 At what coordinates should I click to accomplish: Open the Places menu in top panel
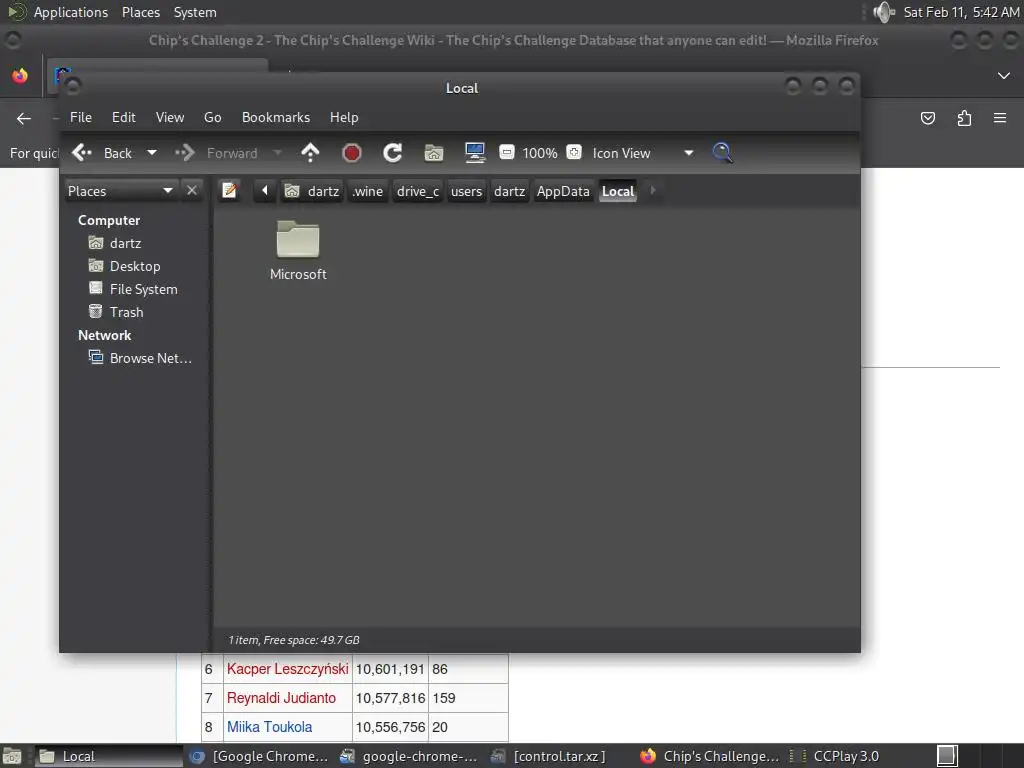140,12
